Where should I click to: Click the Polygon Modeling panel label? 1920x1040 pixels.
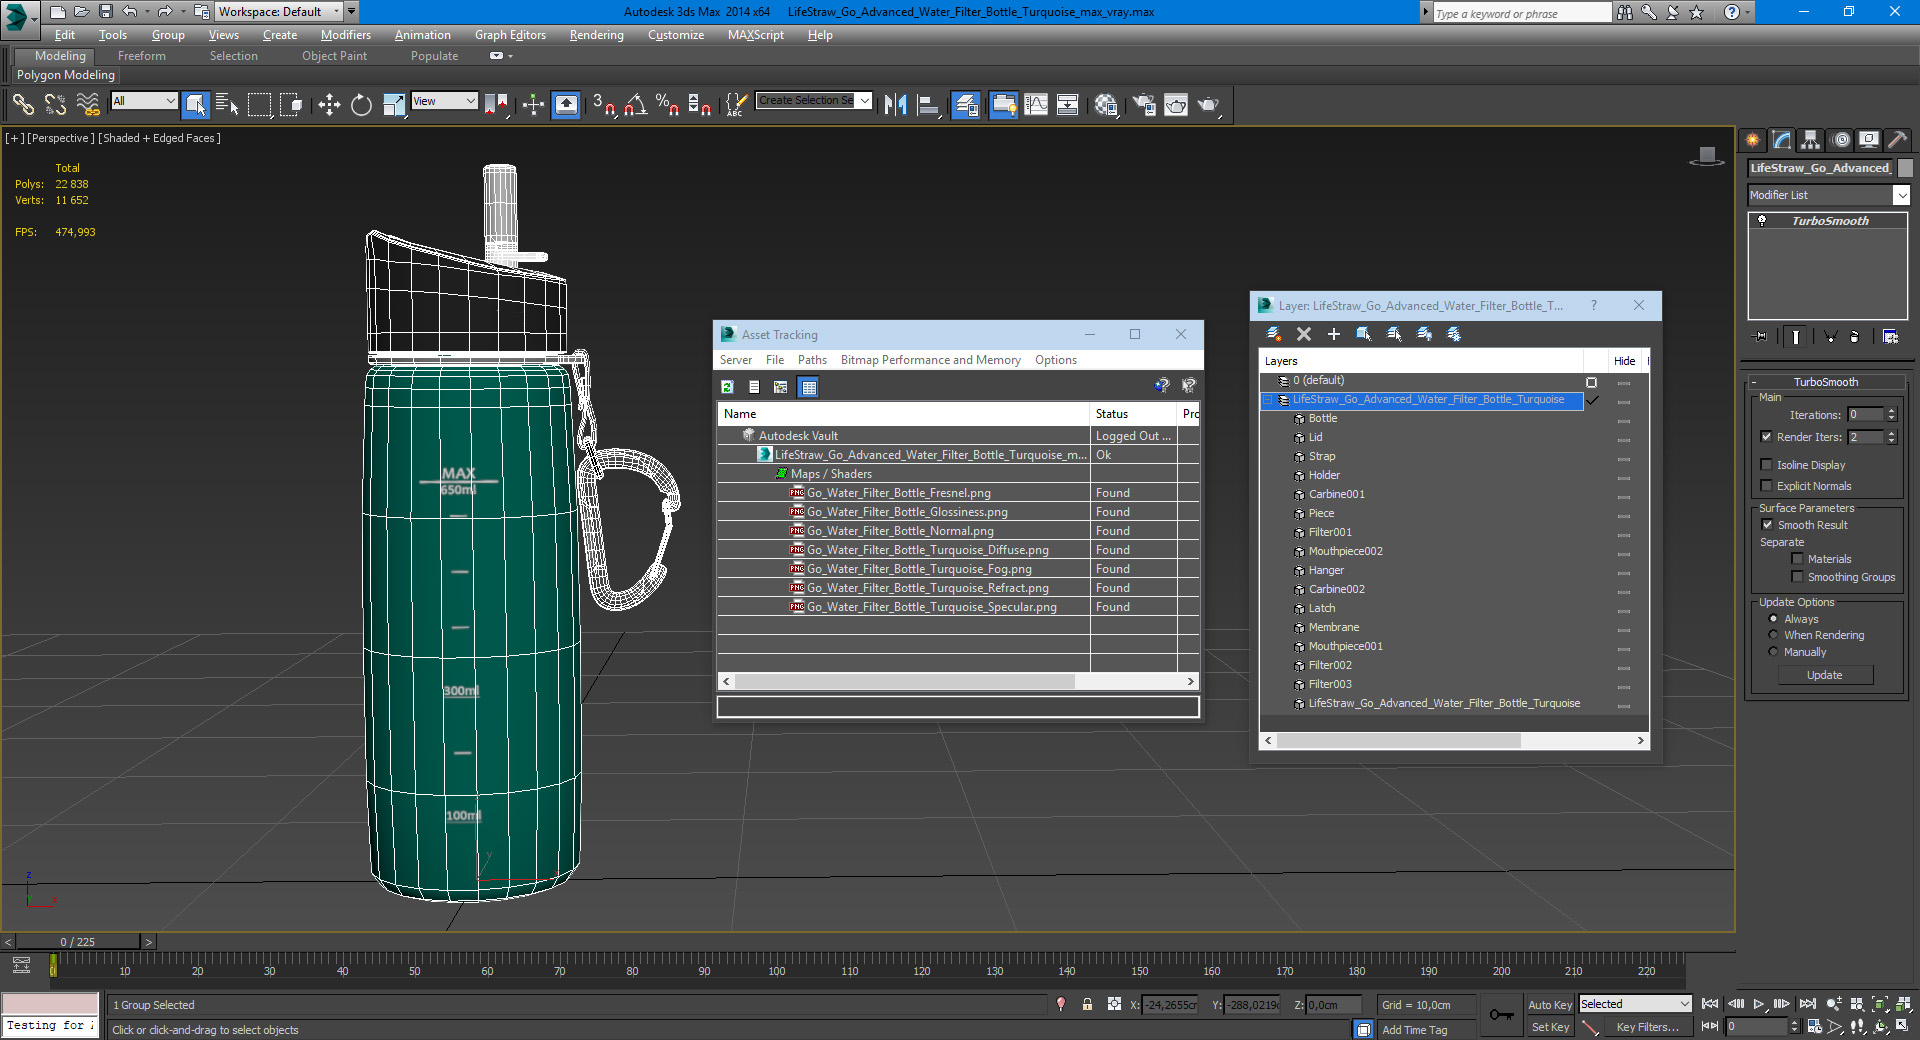[x=66, y=75]
